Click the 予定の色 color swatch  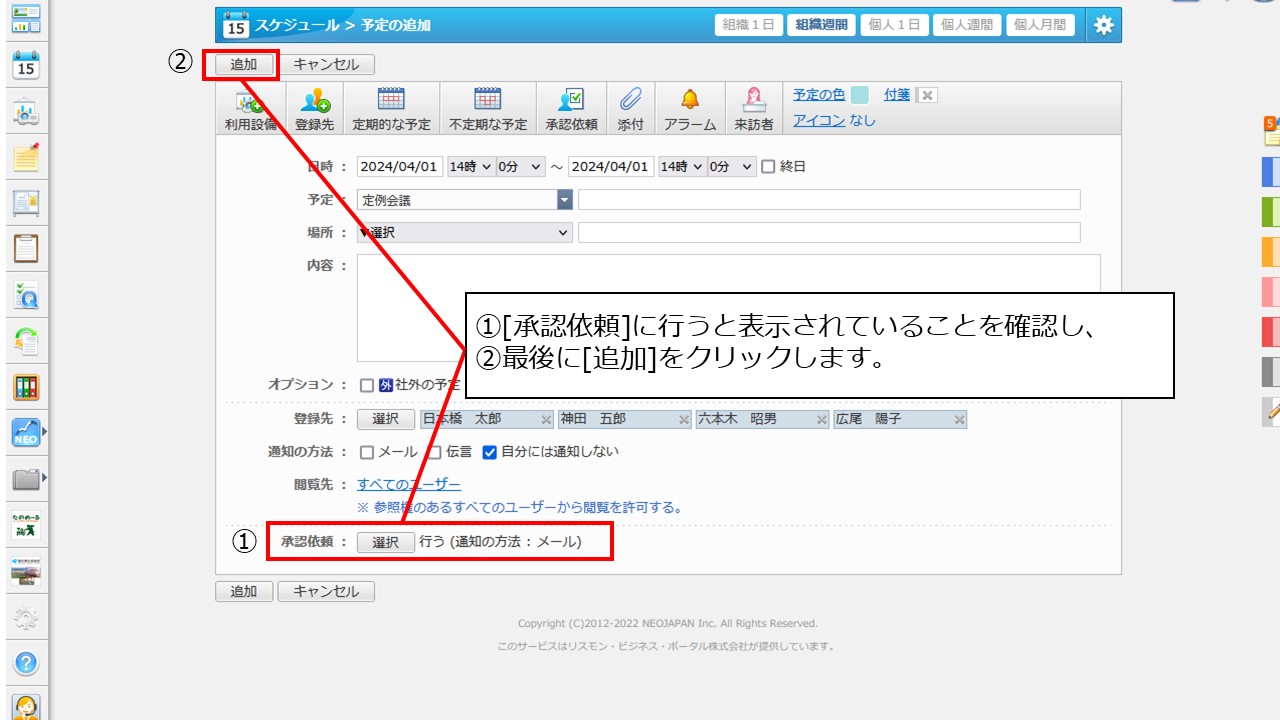pos(859,95)
